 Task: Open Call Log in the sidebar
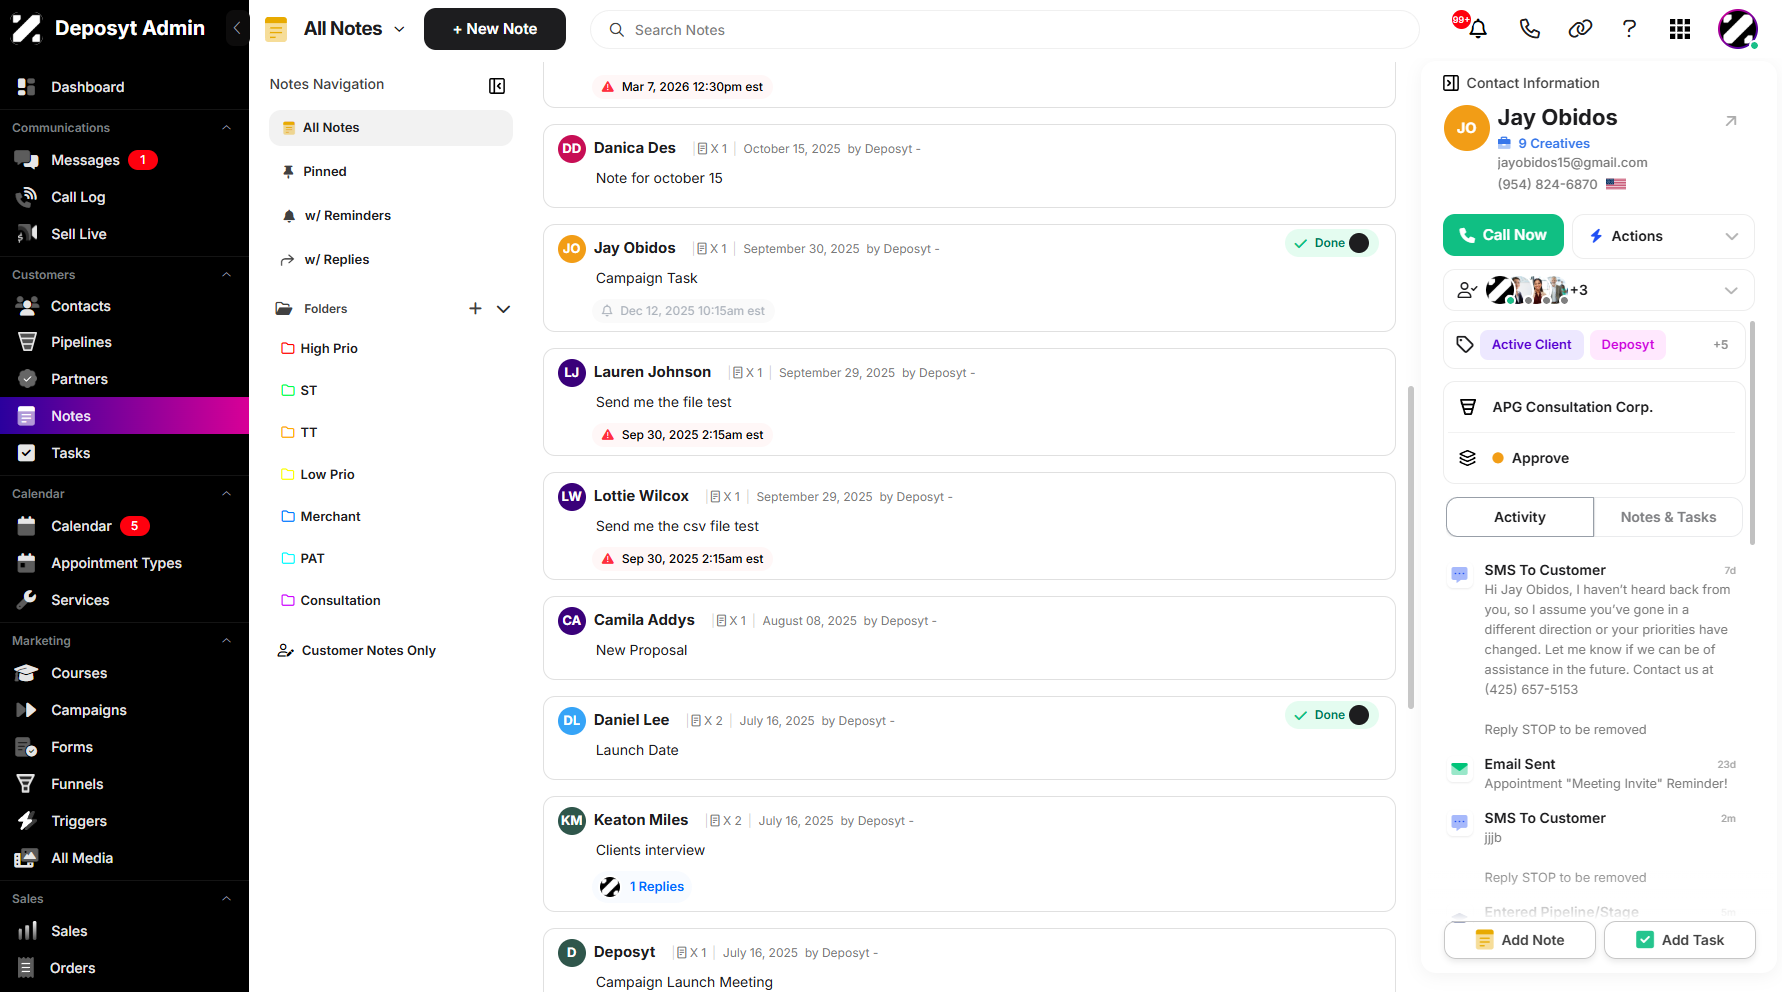(x=78, y=197)
